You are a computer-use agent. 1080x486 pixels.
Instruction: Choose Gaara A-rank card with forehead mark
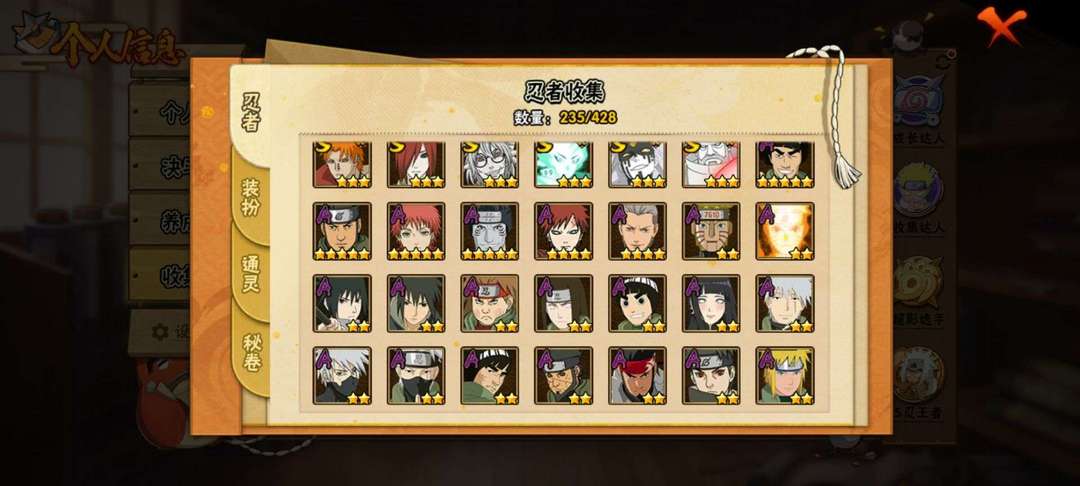[x=563, y=231]
